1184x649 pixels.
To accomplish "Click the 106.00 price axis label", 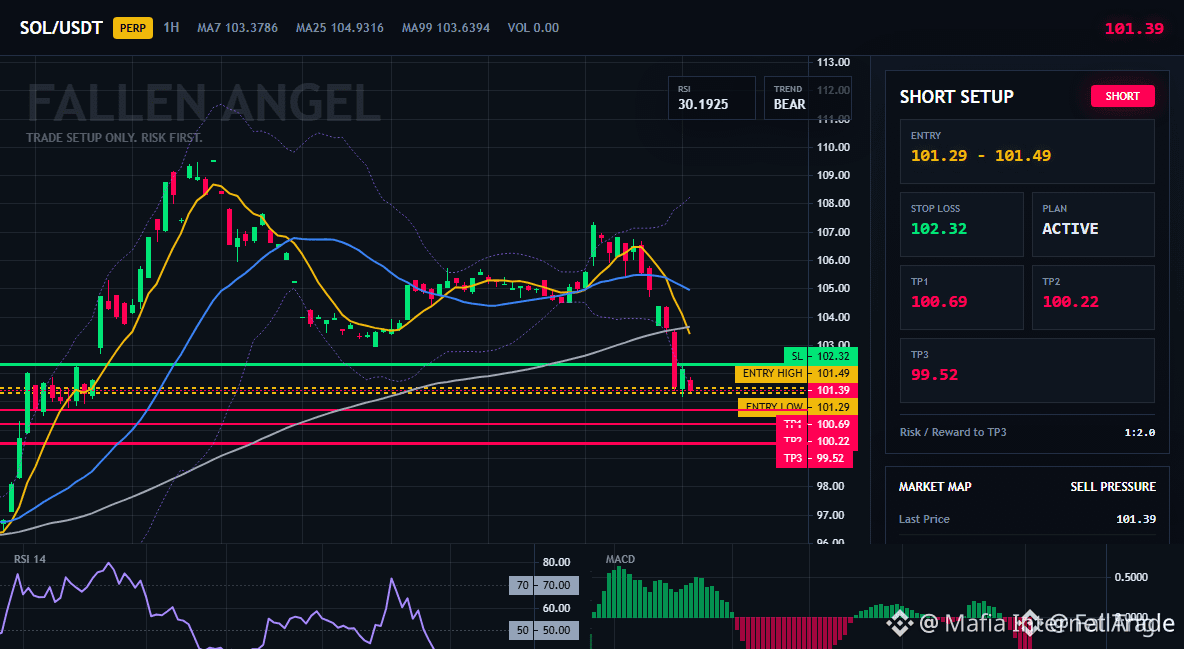I will click(833, 260).
